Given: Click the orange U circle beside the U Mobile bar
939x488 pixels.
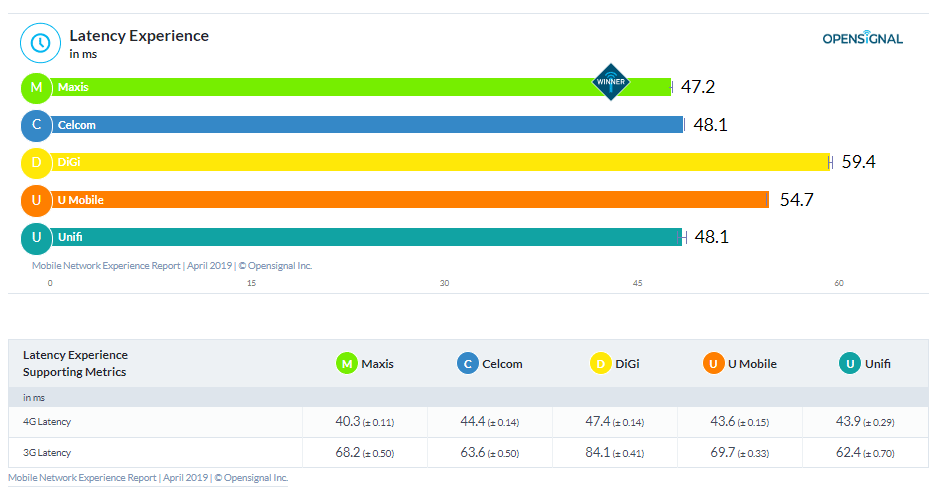Looking at the screenshot, I should pyautogui.click(x=36, y=200).
